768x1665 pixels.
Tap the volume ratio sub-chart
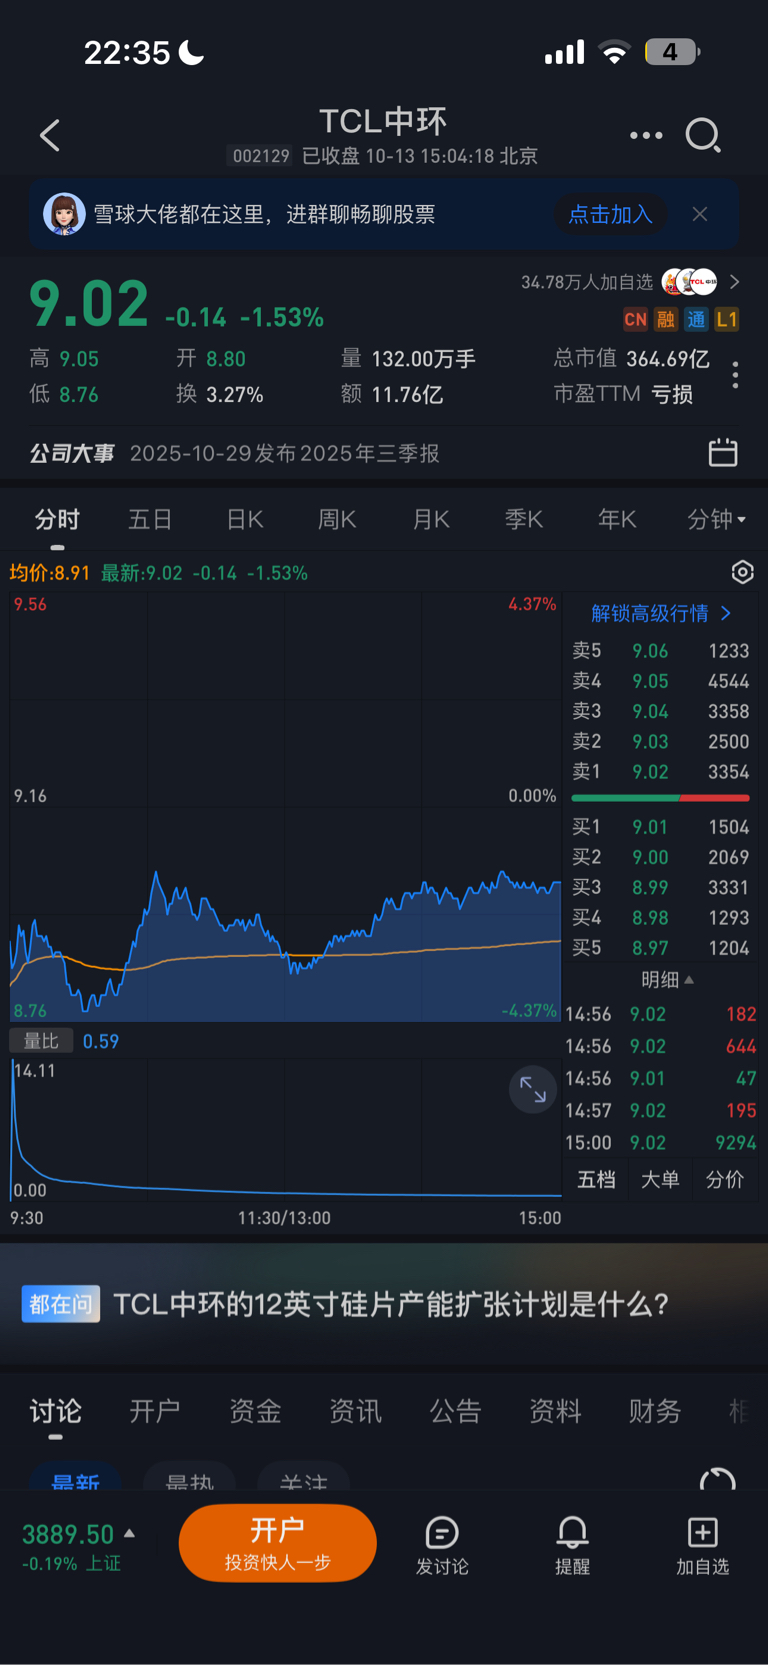(285, 1128)
